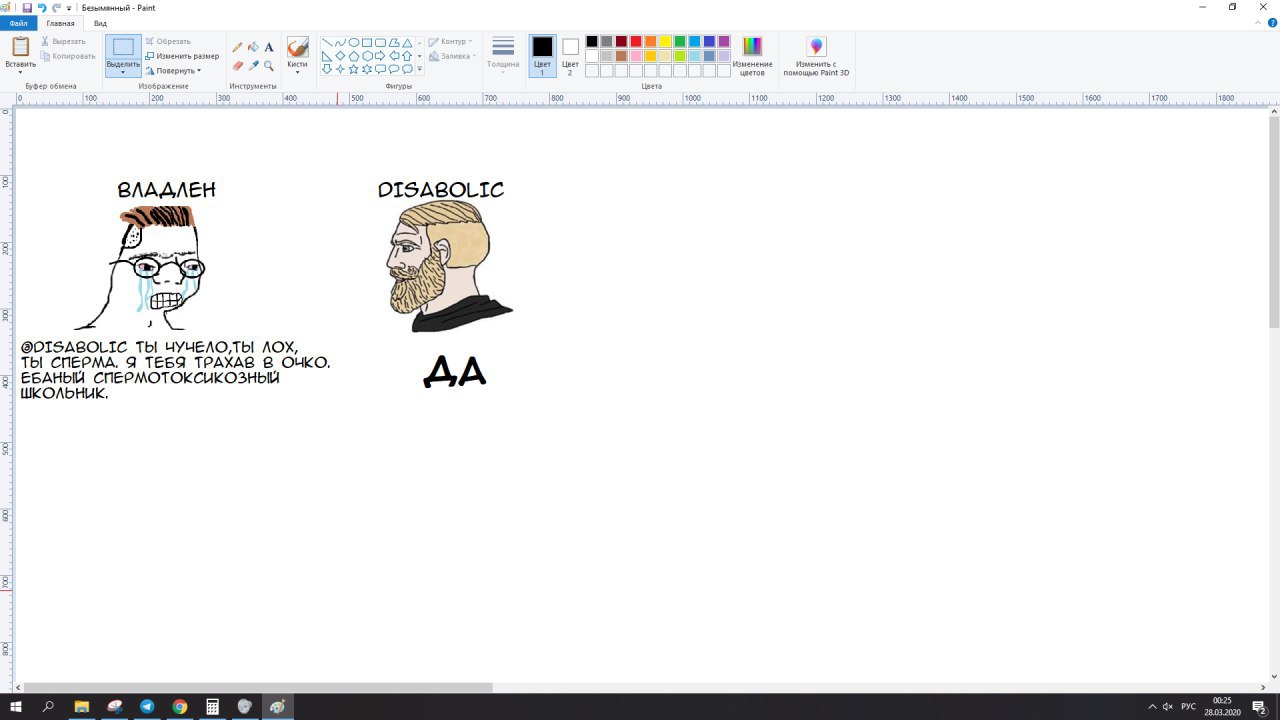Switch to the Home (Главная) tab
Viewport: 1280px width, 720px height.
tap(60, 23)
